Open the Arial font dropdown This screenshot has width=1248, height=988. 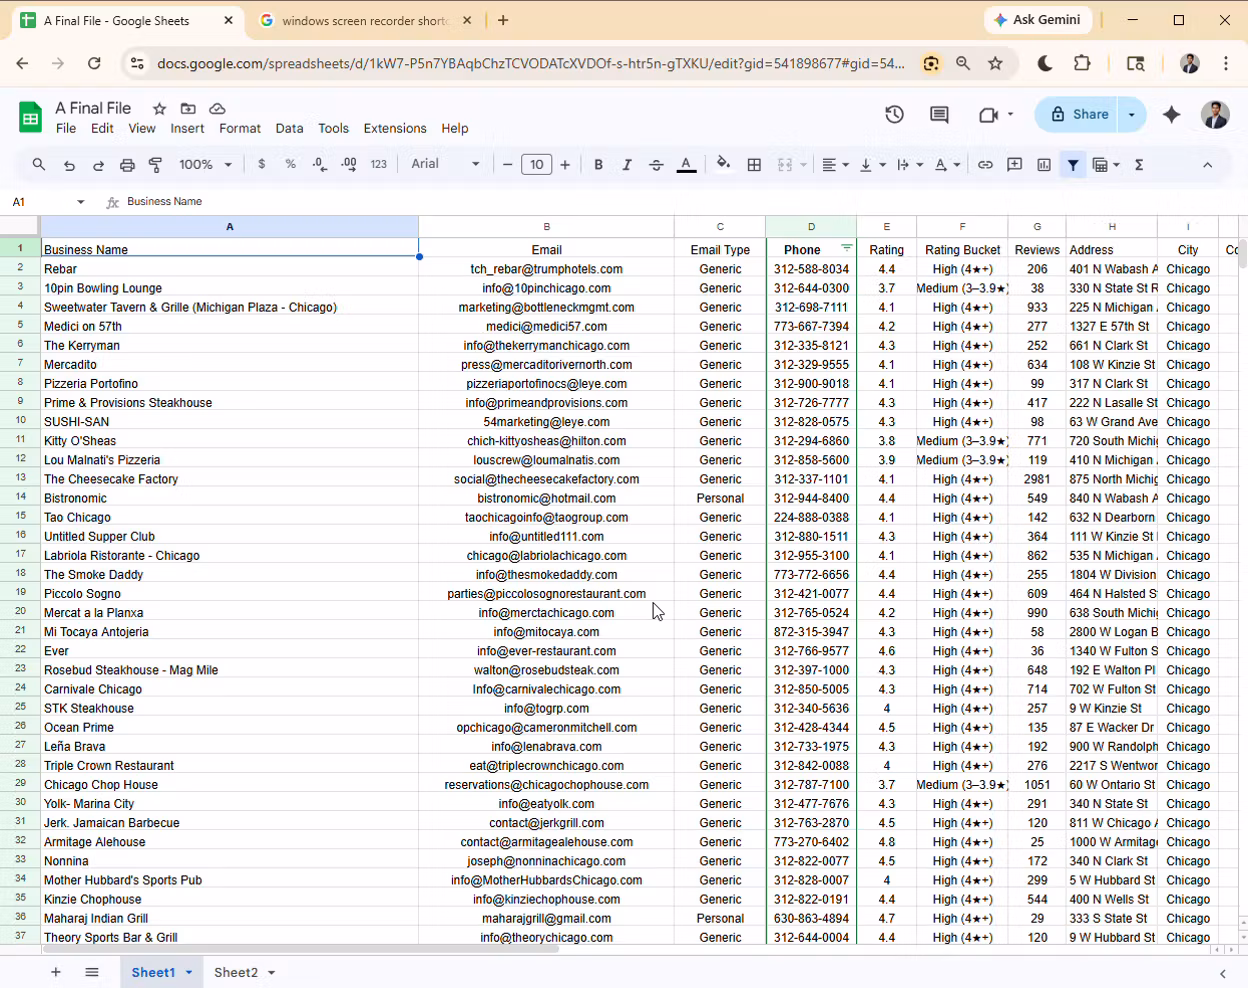click(445, 164)
